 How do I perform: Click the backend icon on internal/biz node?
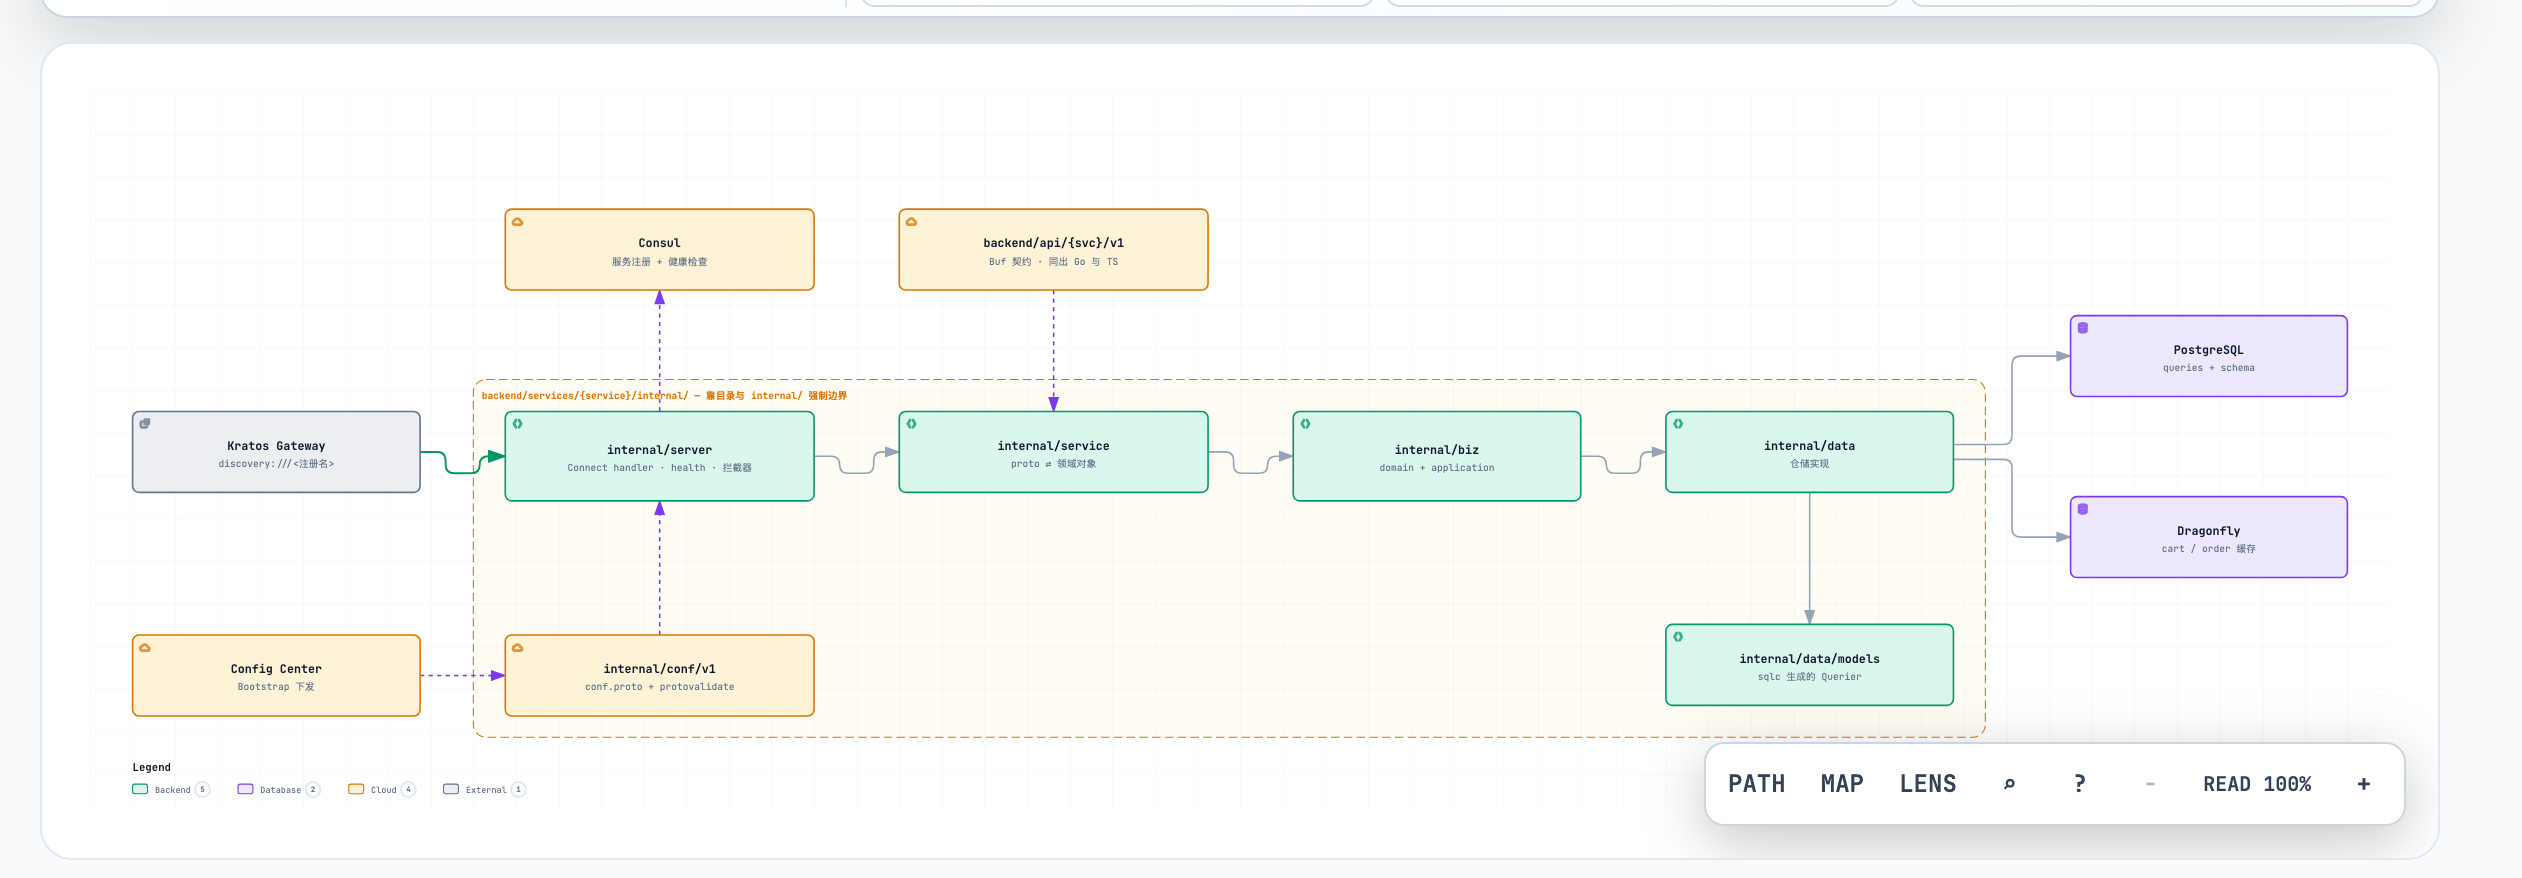click(x=1306, y=424)
